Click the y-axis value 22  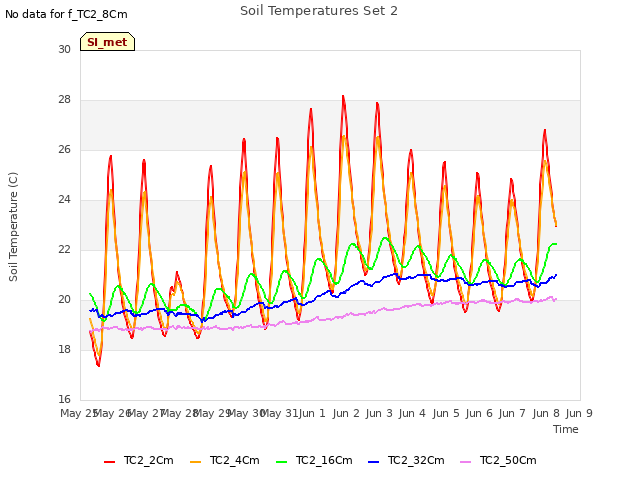point(64,249)
